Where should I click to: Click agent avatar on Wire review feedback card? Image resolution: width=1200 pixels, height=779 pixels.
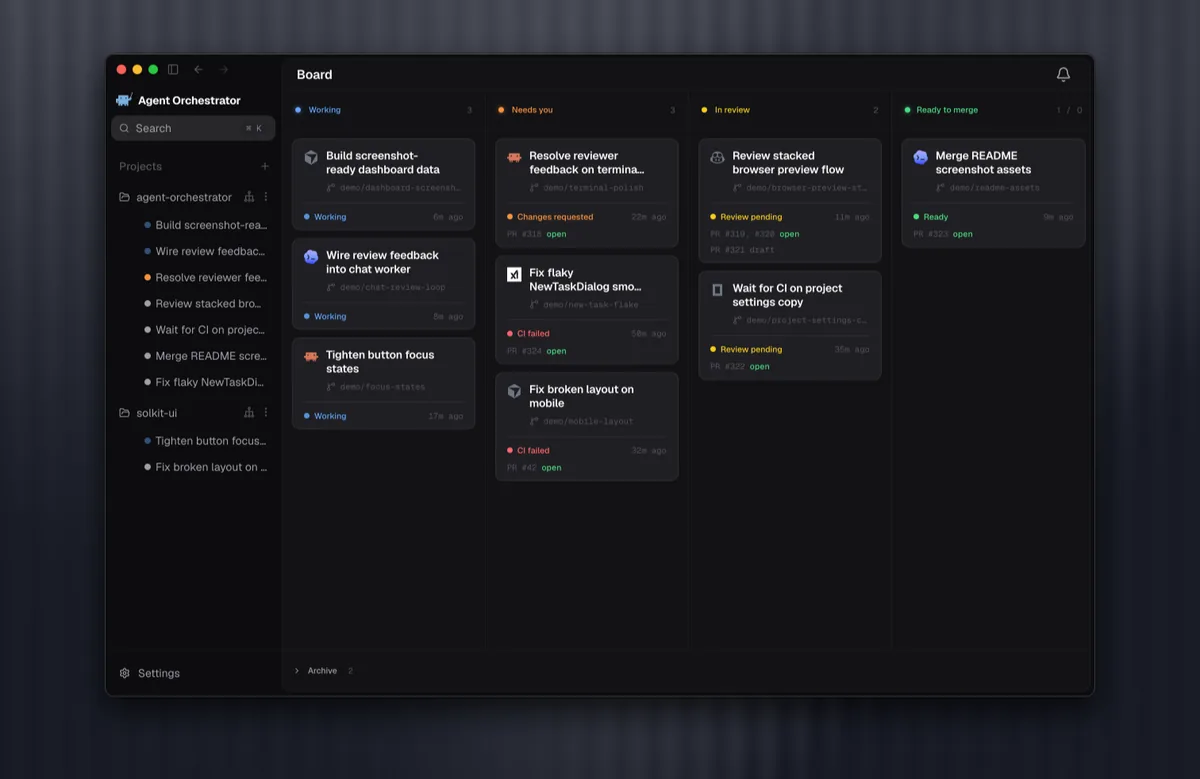tap(311, 257)
